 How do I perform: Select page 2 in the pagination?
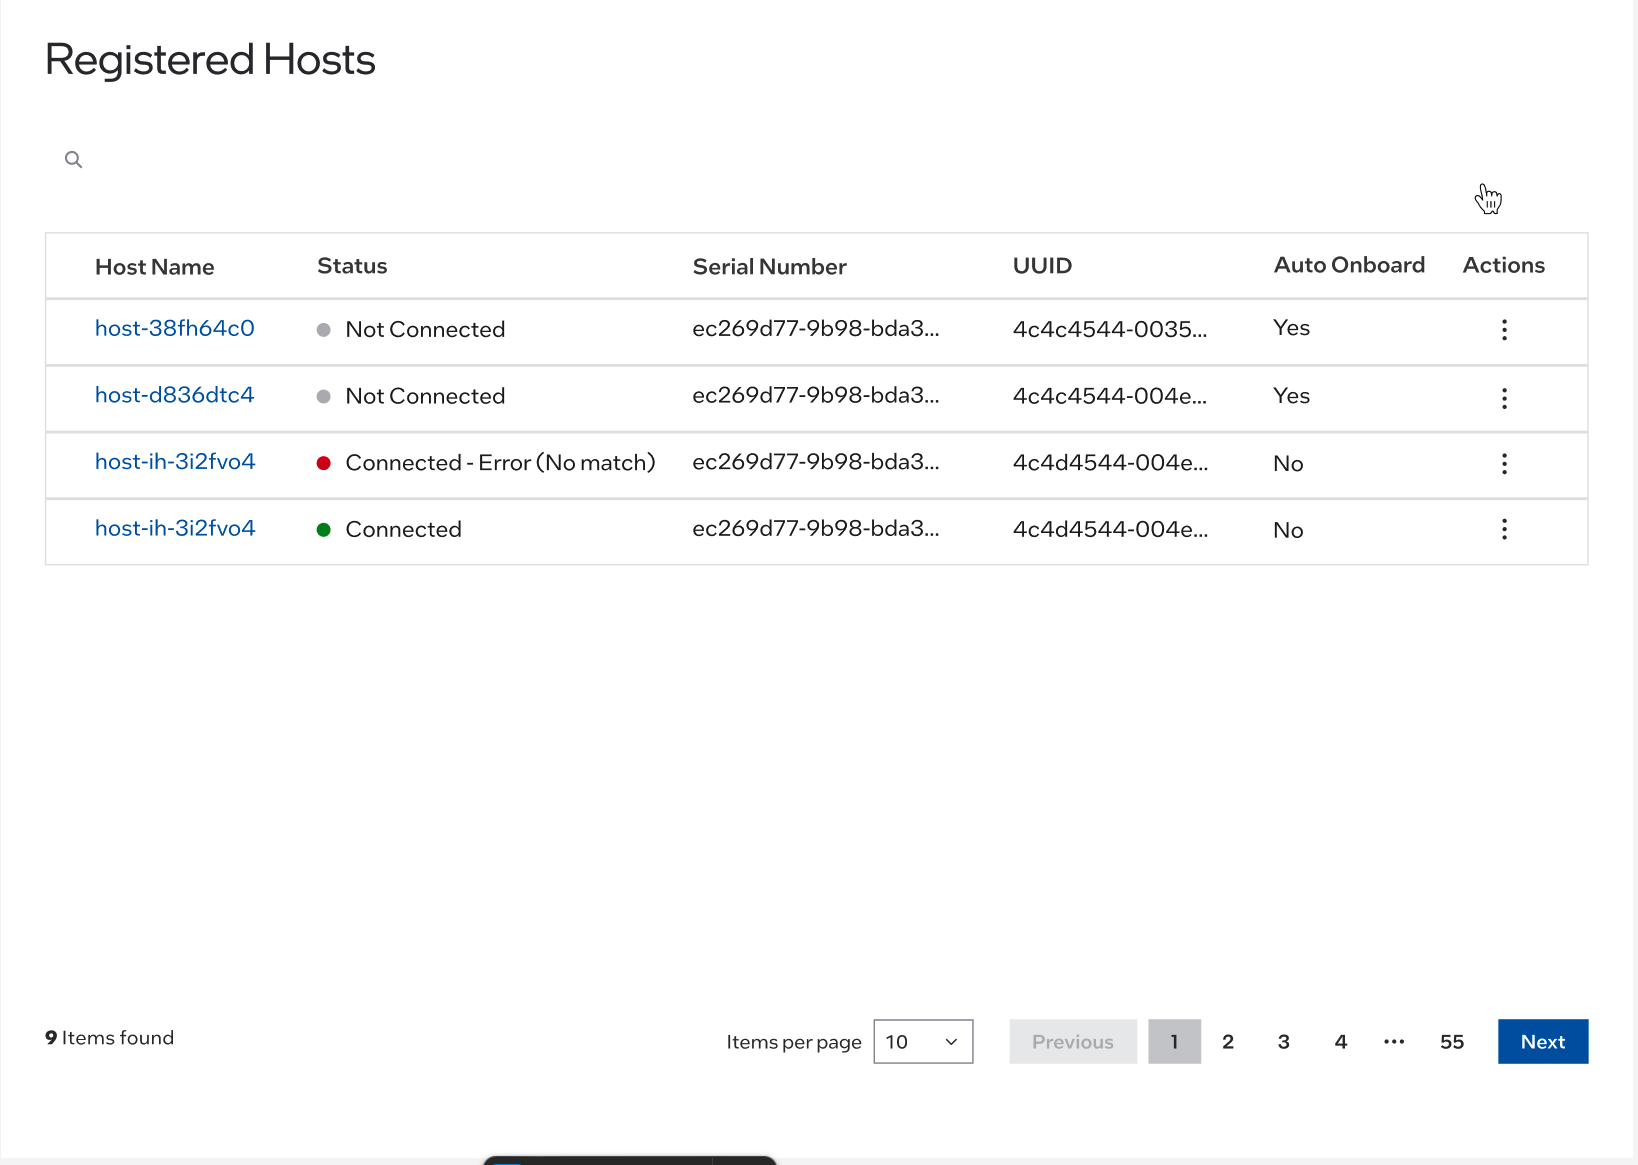click(1228, 1041)
